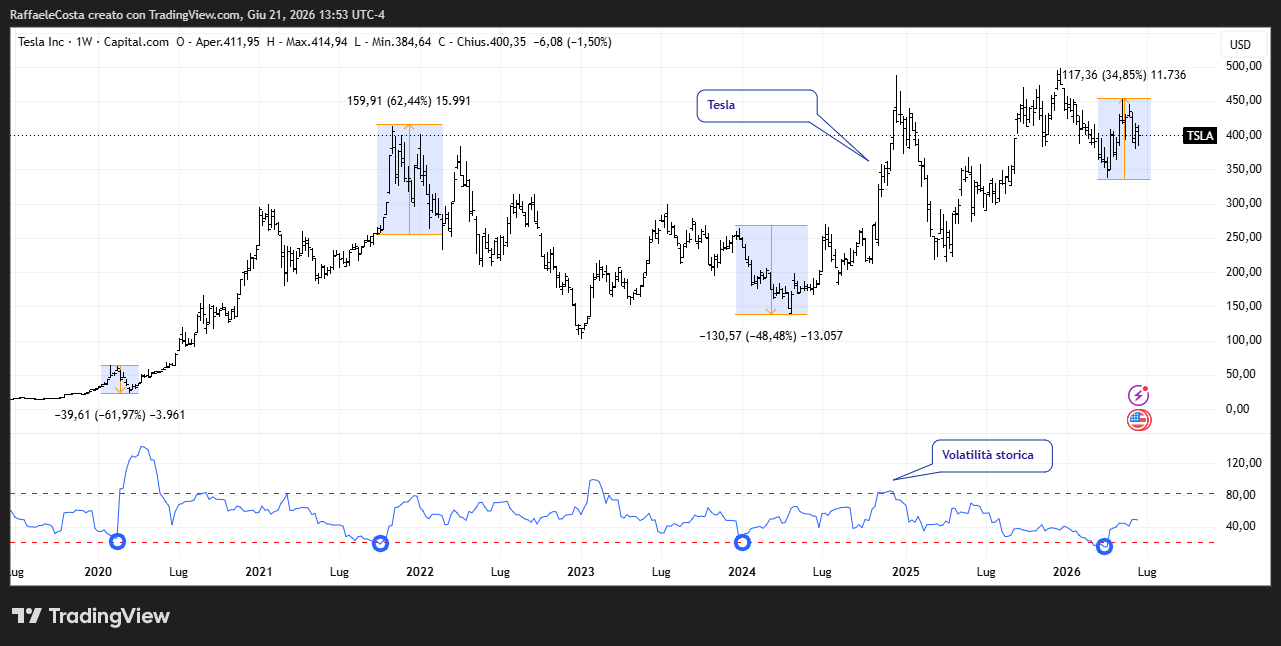
Task: Select the 34,85% price range box in 2026
Action: (1124, 138)
